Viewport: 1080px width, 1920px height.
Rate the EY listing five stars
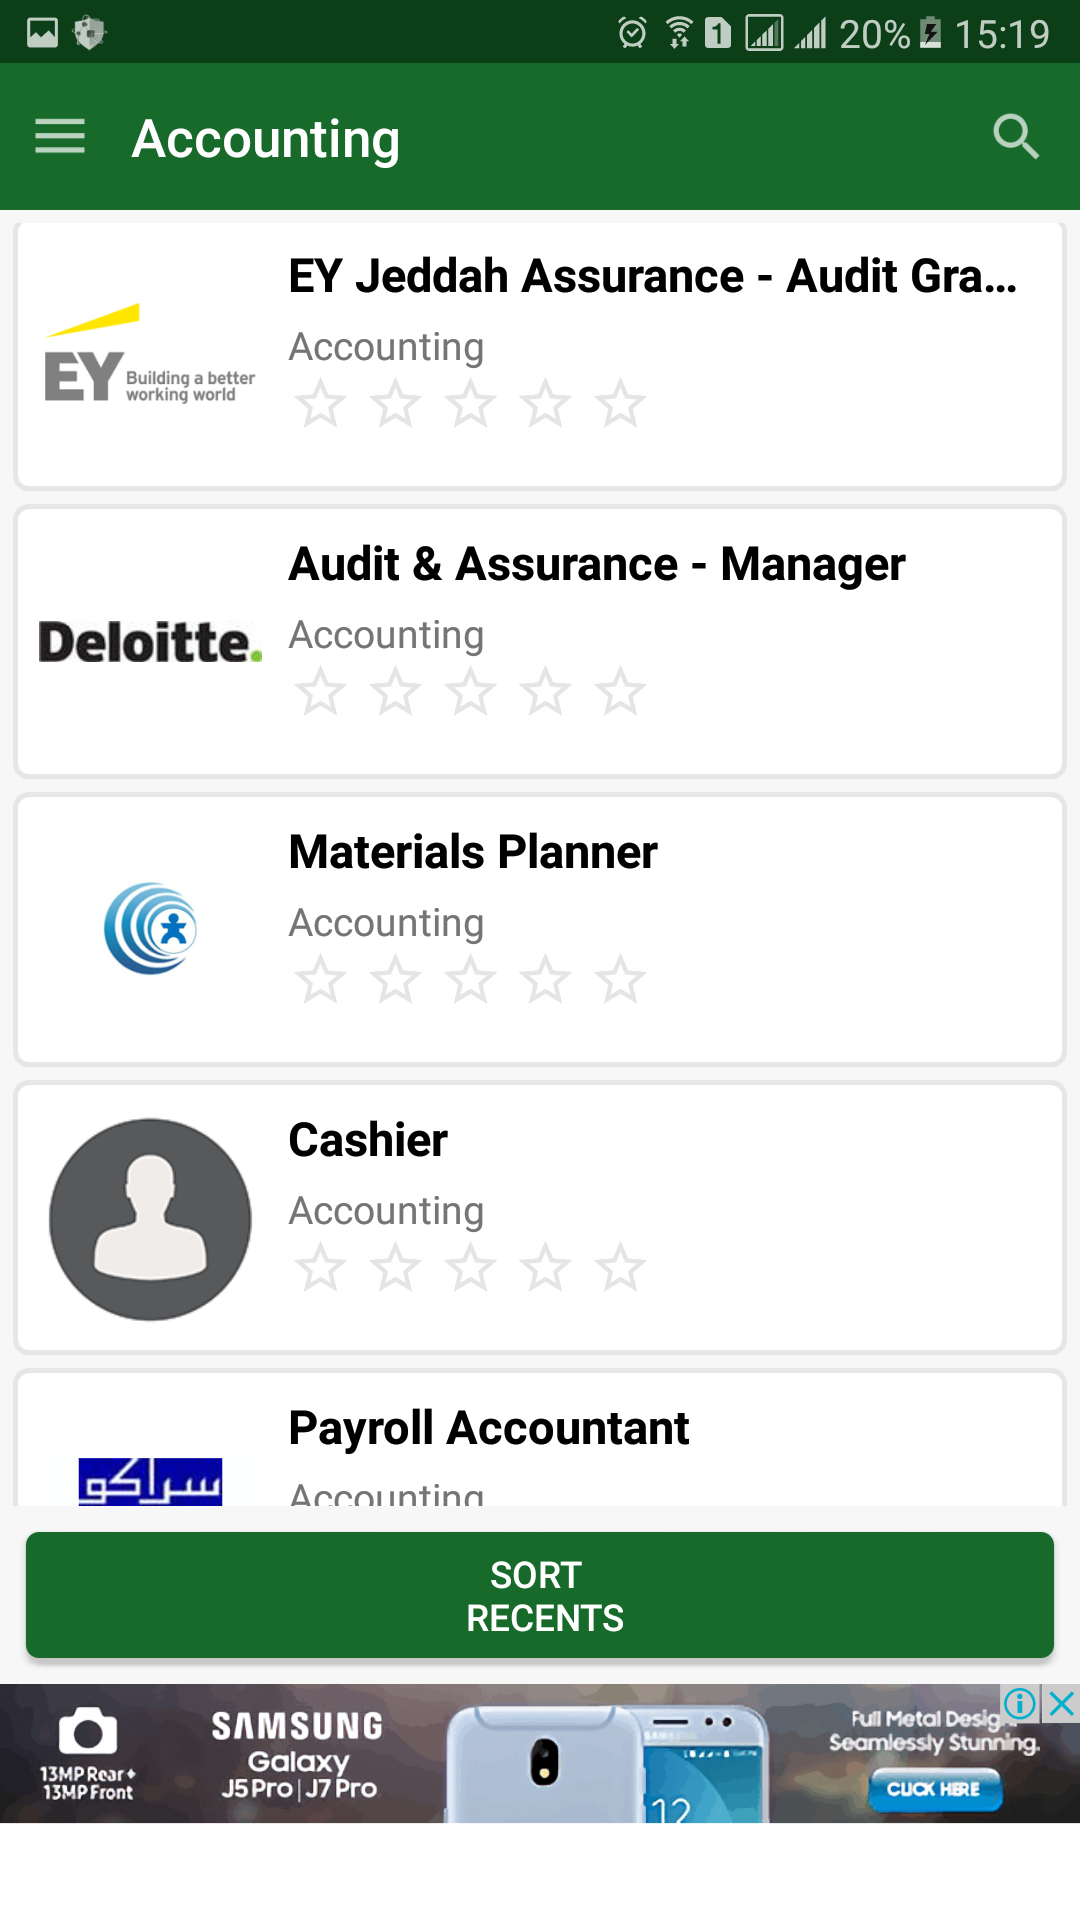620,403
